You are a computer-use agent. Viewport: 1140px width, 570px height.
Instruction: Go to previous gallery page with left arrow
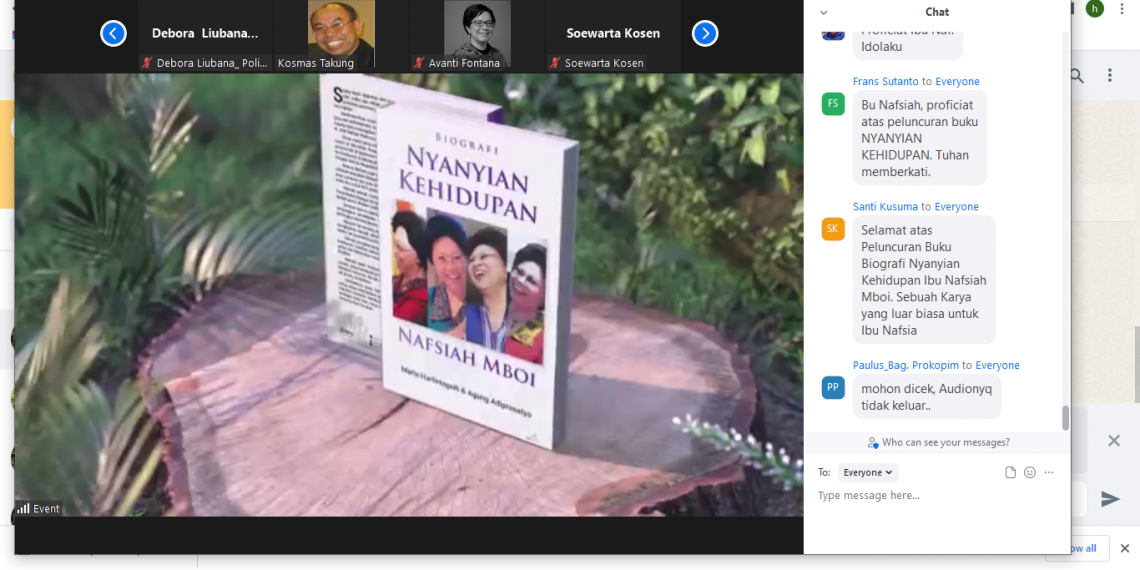click(113, 33)
